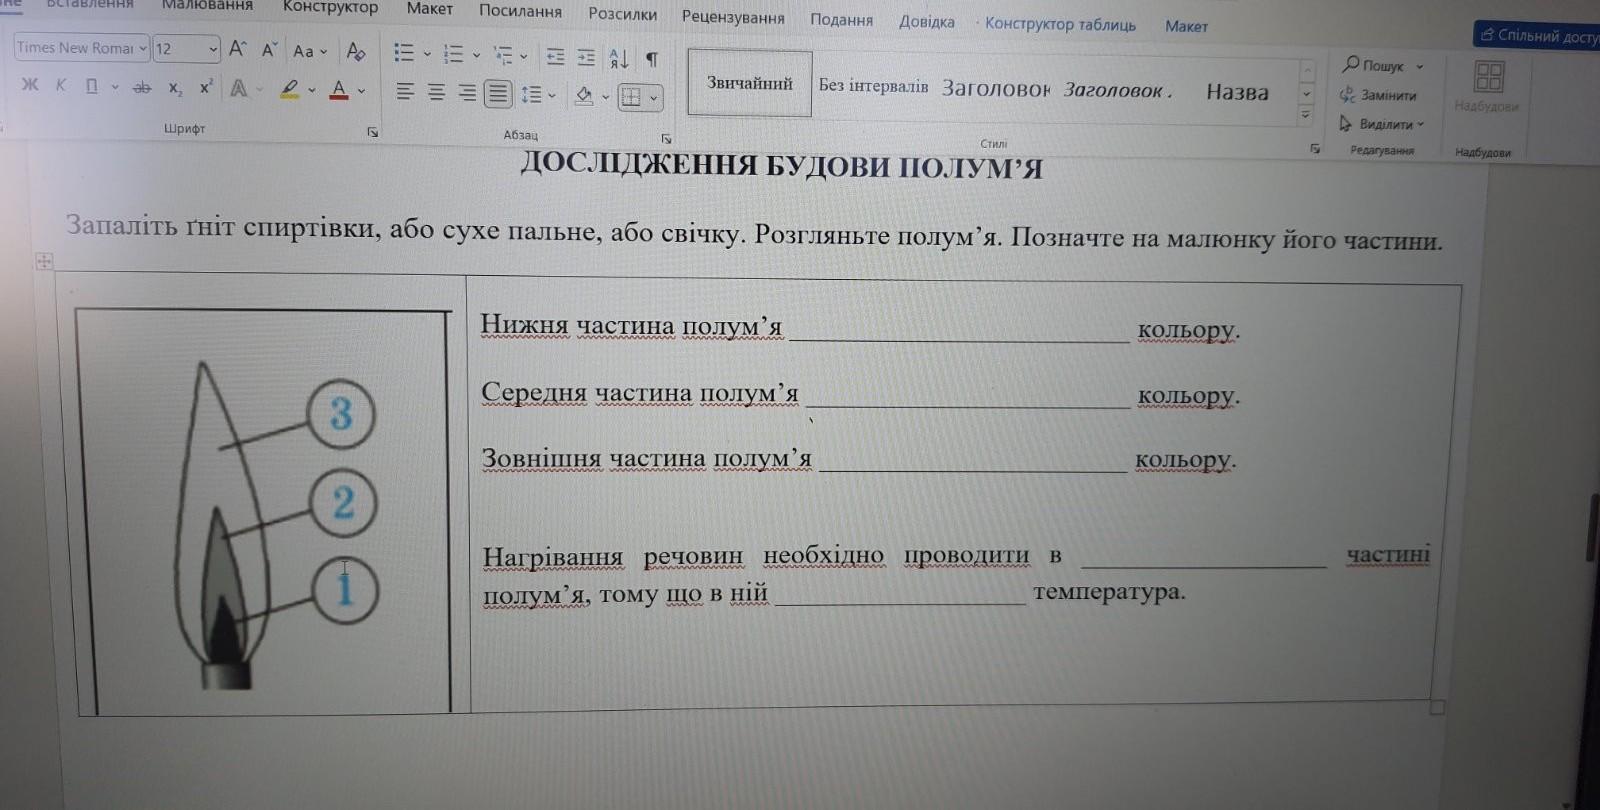The height and width of the screenshot is (810, 1600).
Task: Apply red font color
Action: [x=339, y=90]
